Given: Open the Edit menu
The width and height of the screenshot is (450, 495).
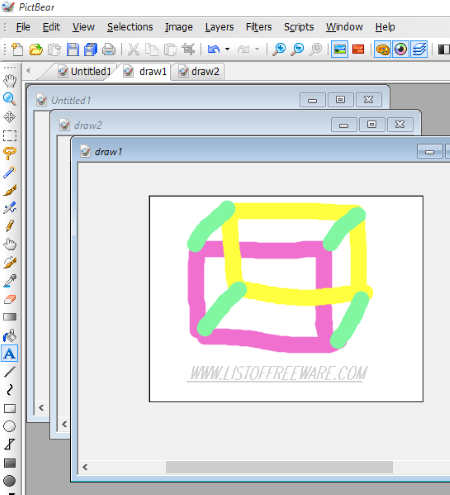Looking at the screenshot, I should (51, 27).
